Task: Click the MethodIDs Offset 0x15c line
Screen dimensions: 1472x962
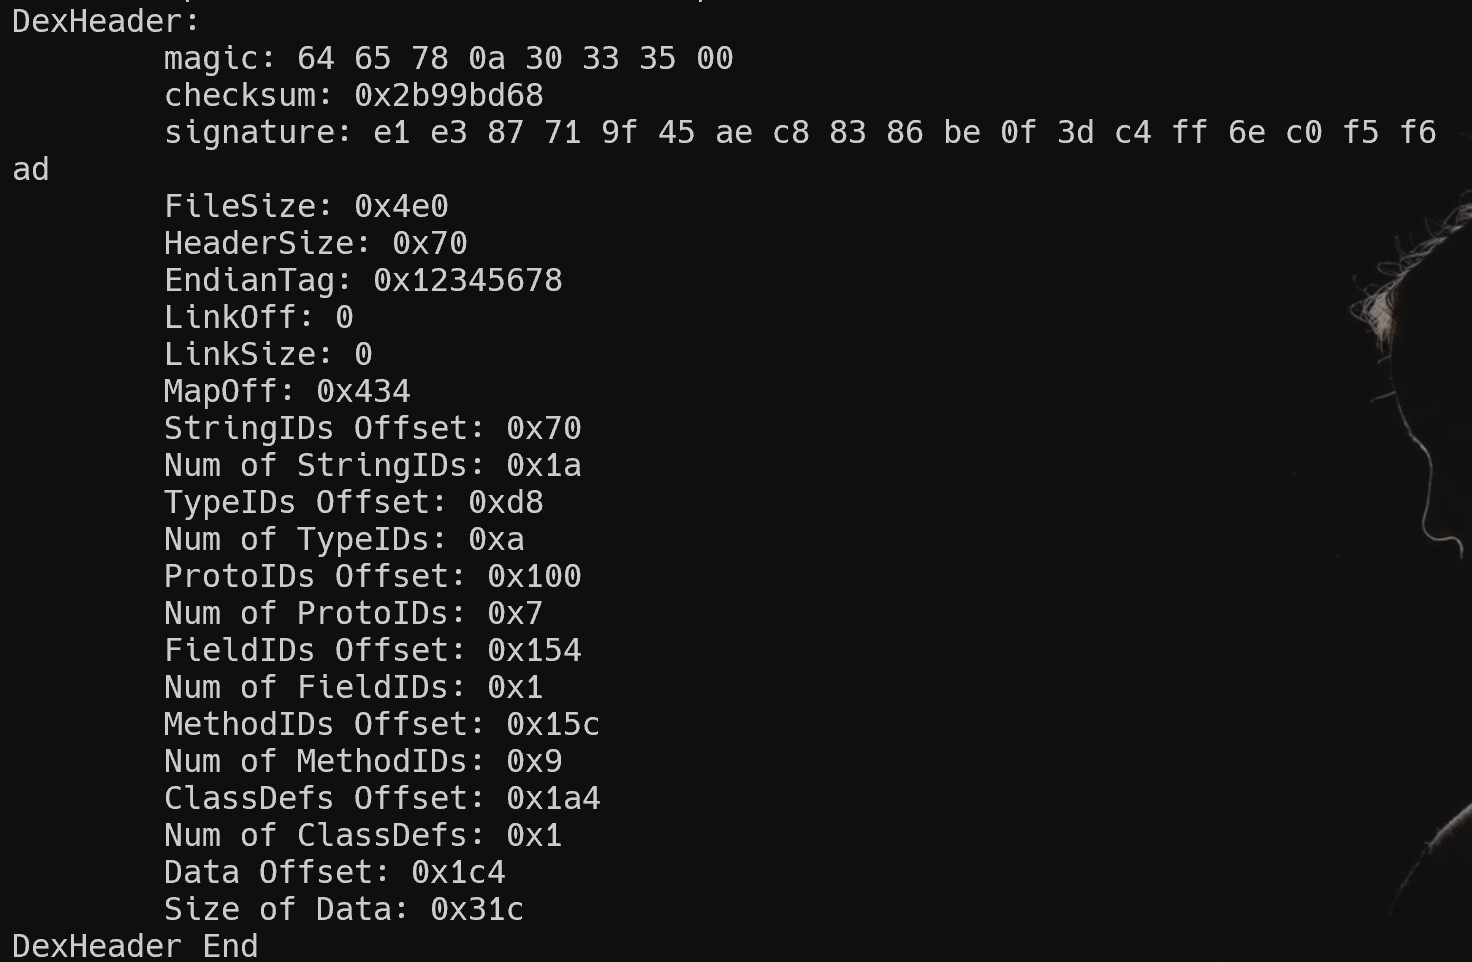Action: click(382, 725)
